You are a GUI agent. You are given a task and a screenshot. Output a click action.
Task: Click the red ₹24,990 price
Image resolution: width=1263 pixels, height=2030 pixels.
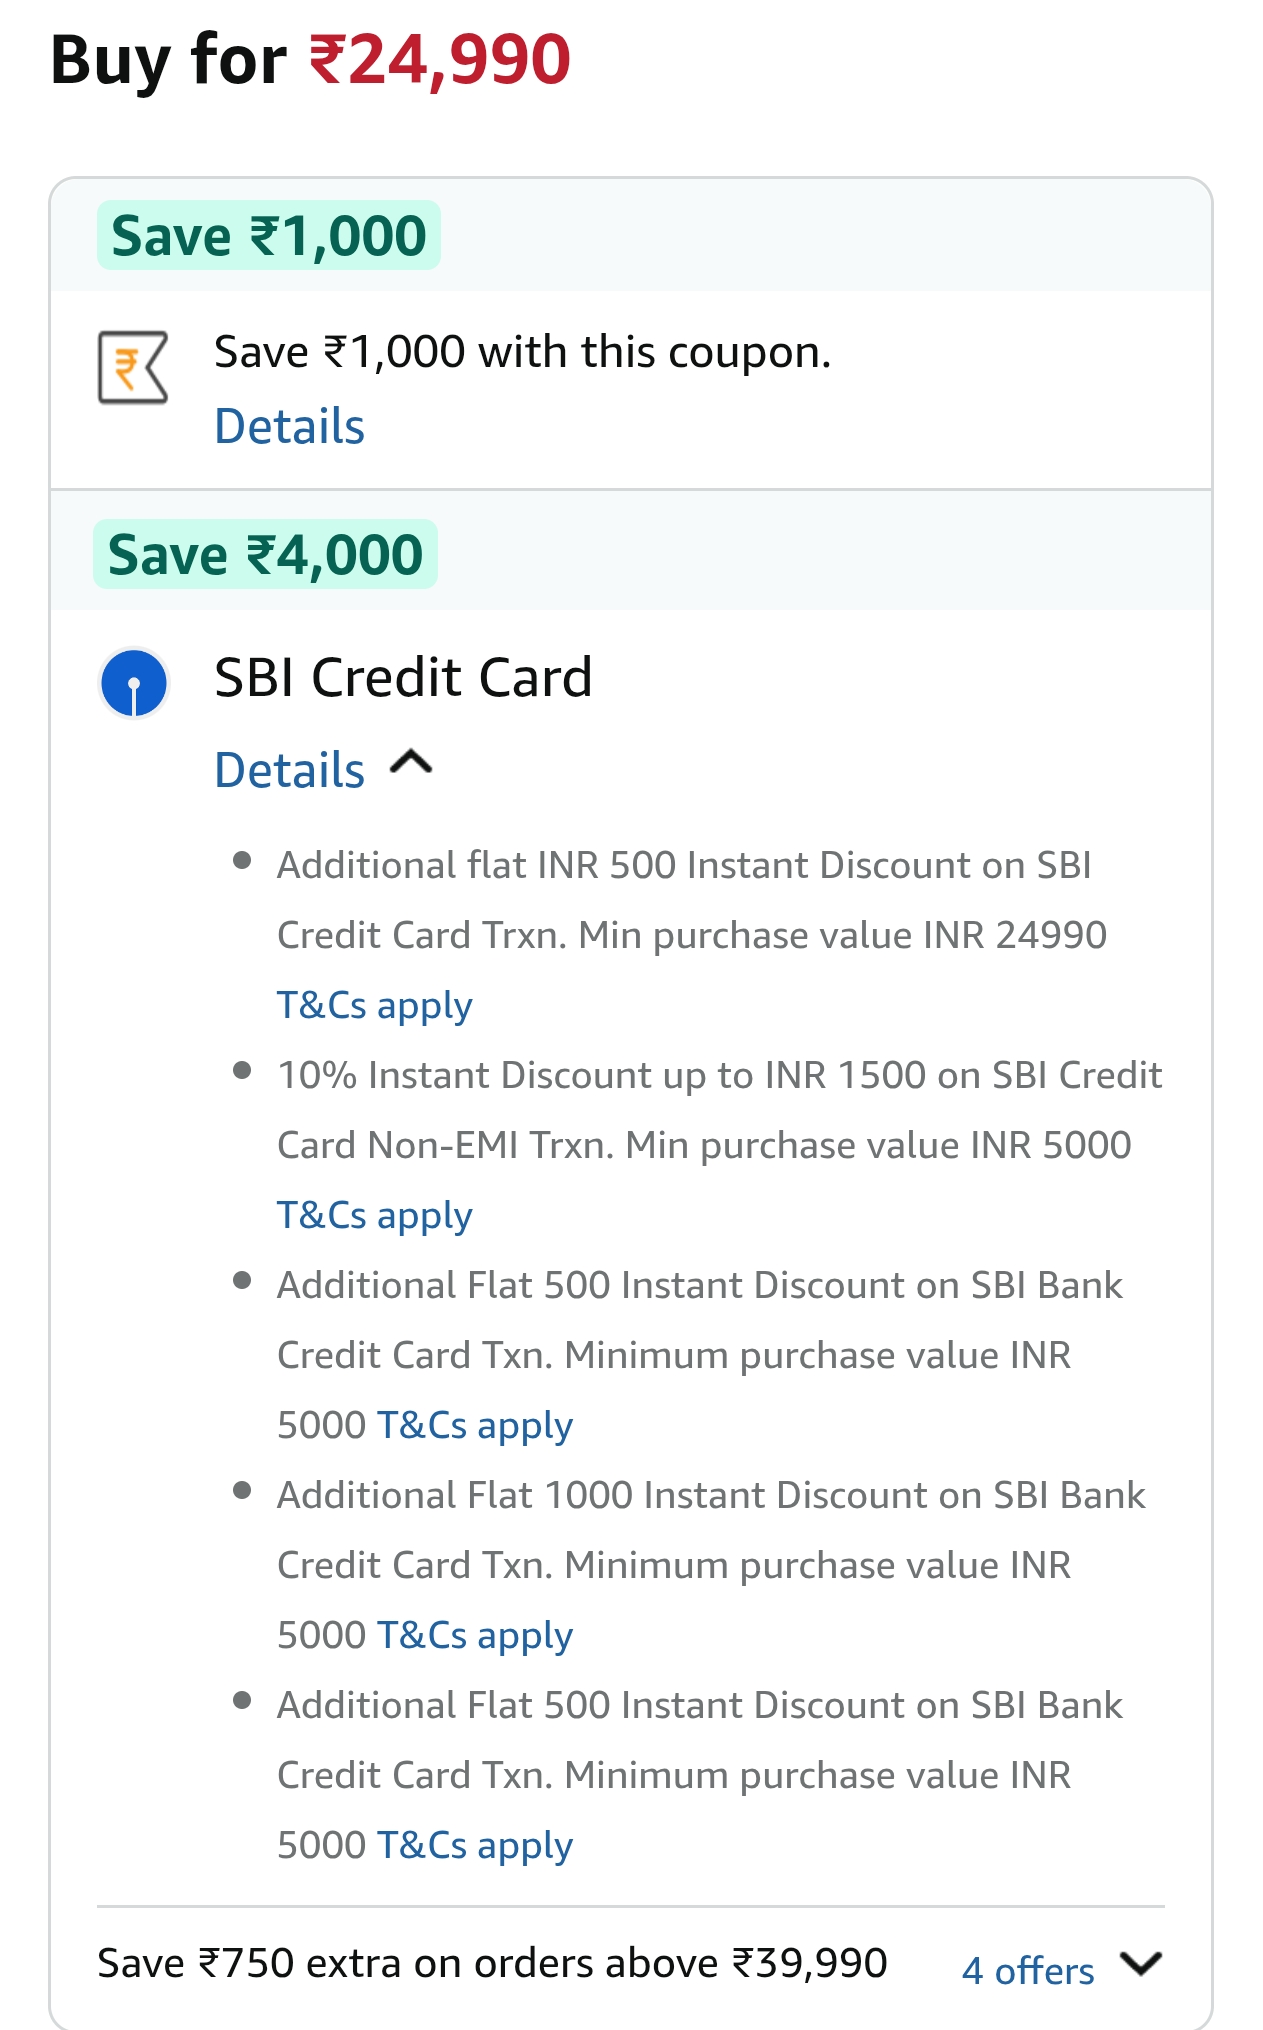440,60
